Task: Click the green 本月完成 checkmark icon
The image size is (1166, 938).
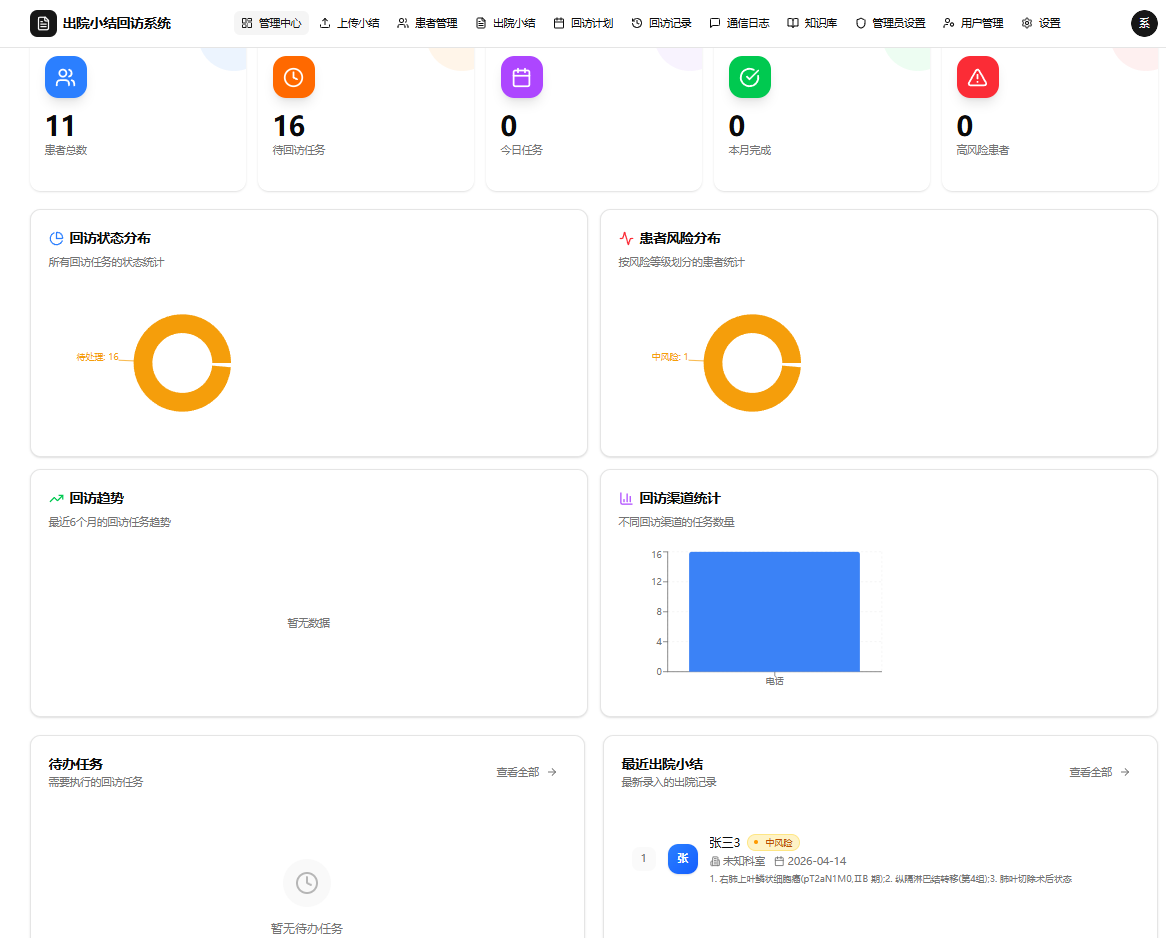Action: (x=750, y=77)
